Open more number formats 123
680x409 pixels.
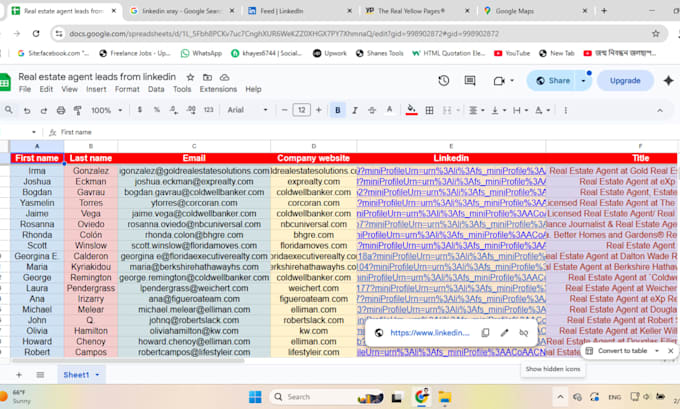coord(209,110)
